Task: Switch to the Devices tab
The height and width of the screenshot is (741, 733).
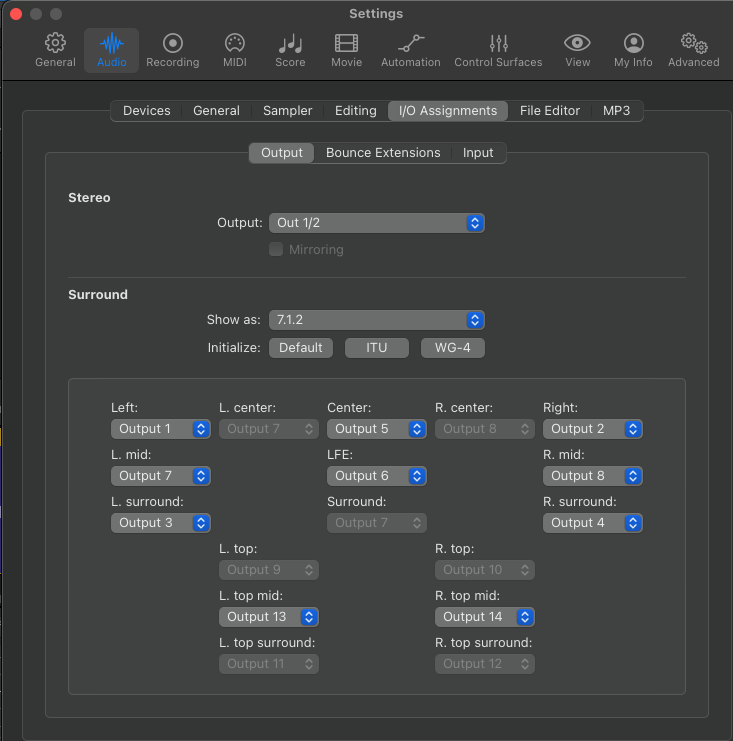Action: (x=147, y=111)
